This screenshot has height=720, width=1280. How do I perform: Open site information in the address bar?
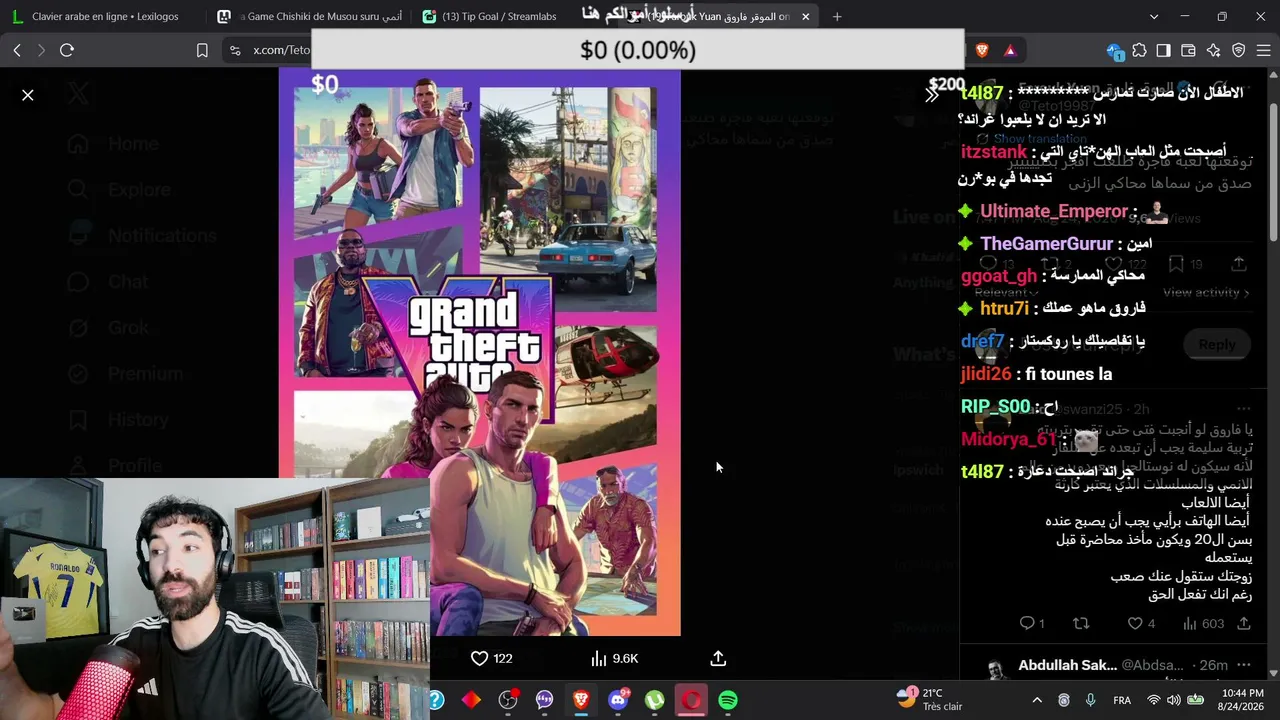click(x=235, y=50)
